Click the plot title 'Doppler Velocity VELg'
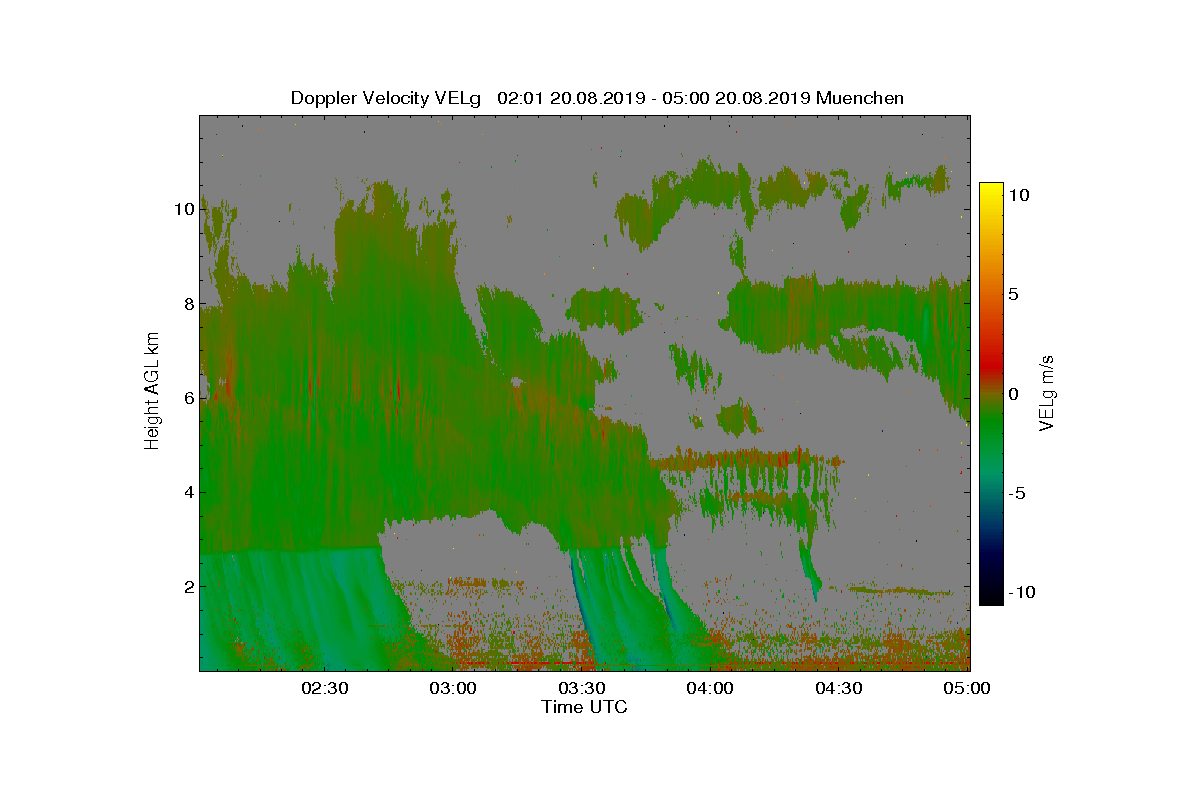 tap(386, 98)
